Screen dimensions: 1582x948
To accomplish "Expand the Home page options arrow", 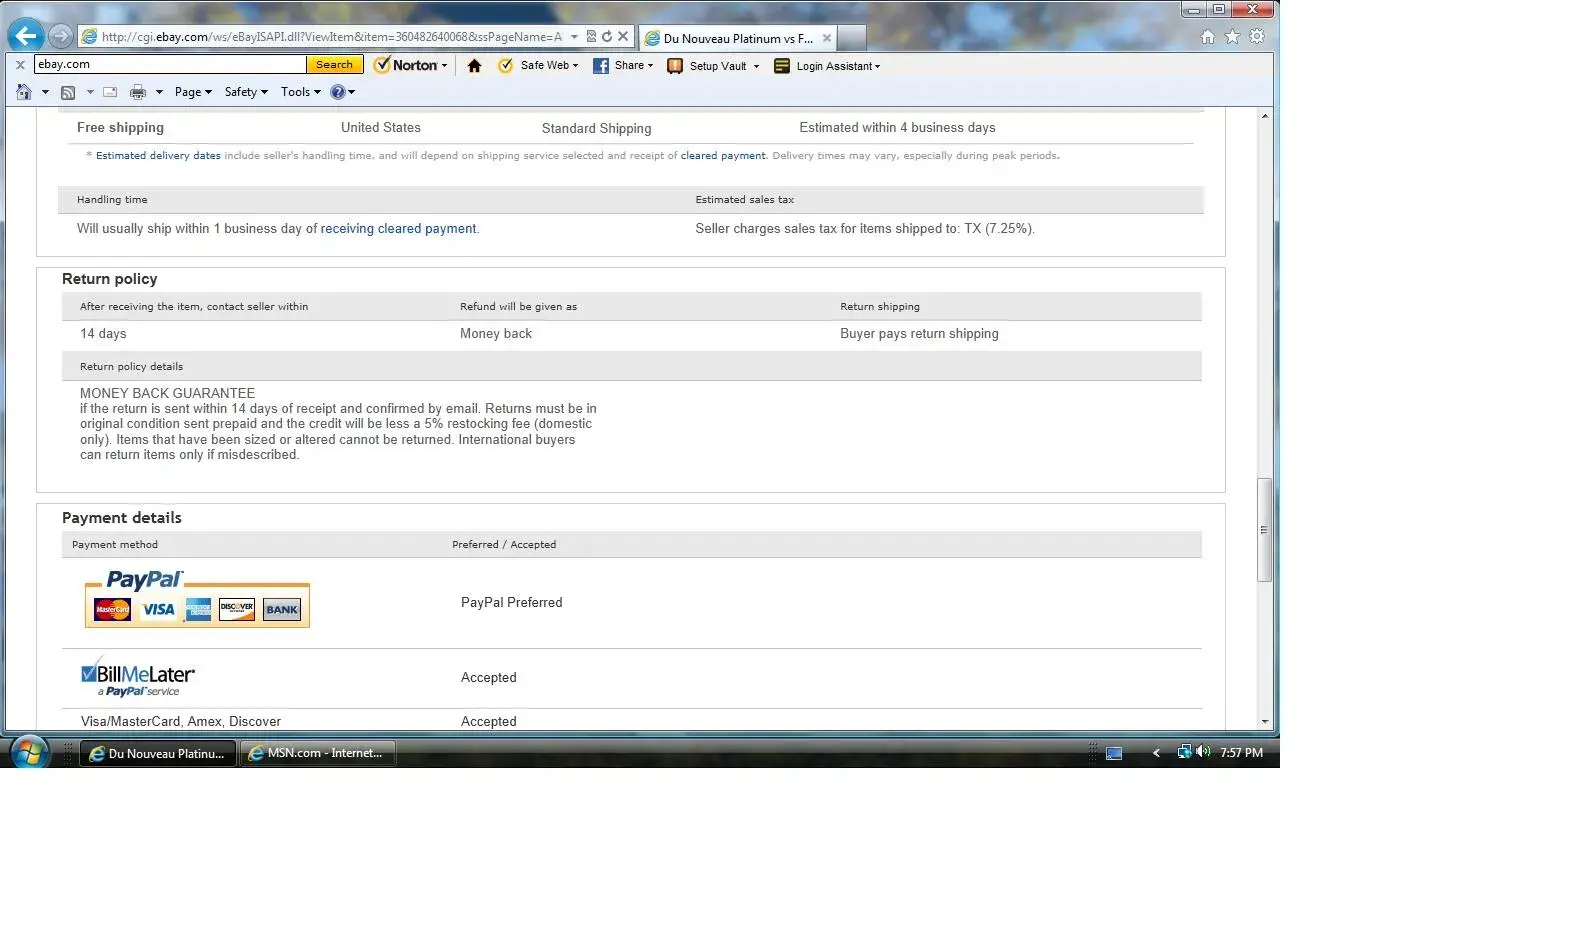I will (45, 92).
